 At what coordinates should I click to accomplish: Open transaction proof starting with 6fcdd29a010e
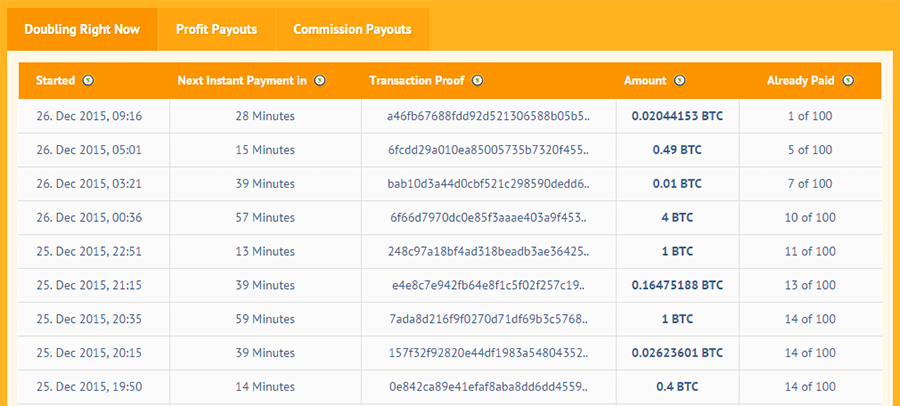click(488, 150)
